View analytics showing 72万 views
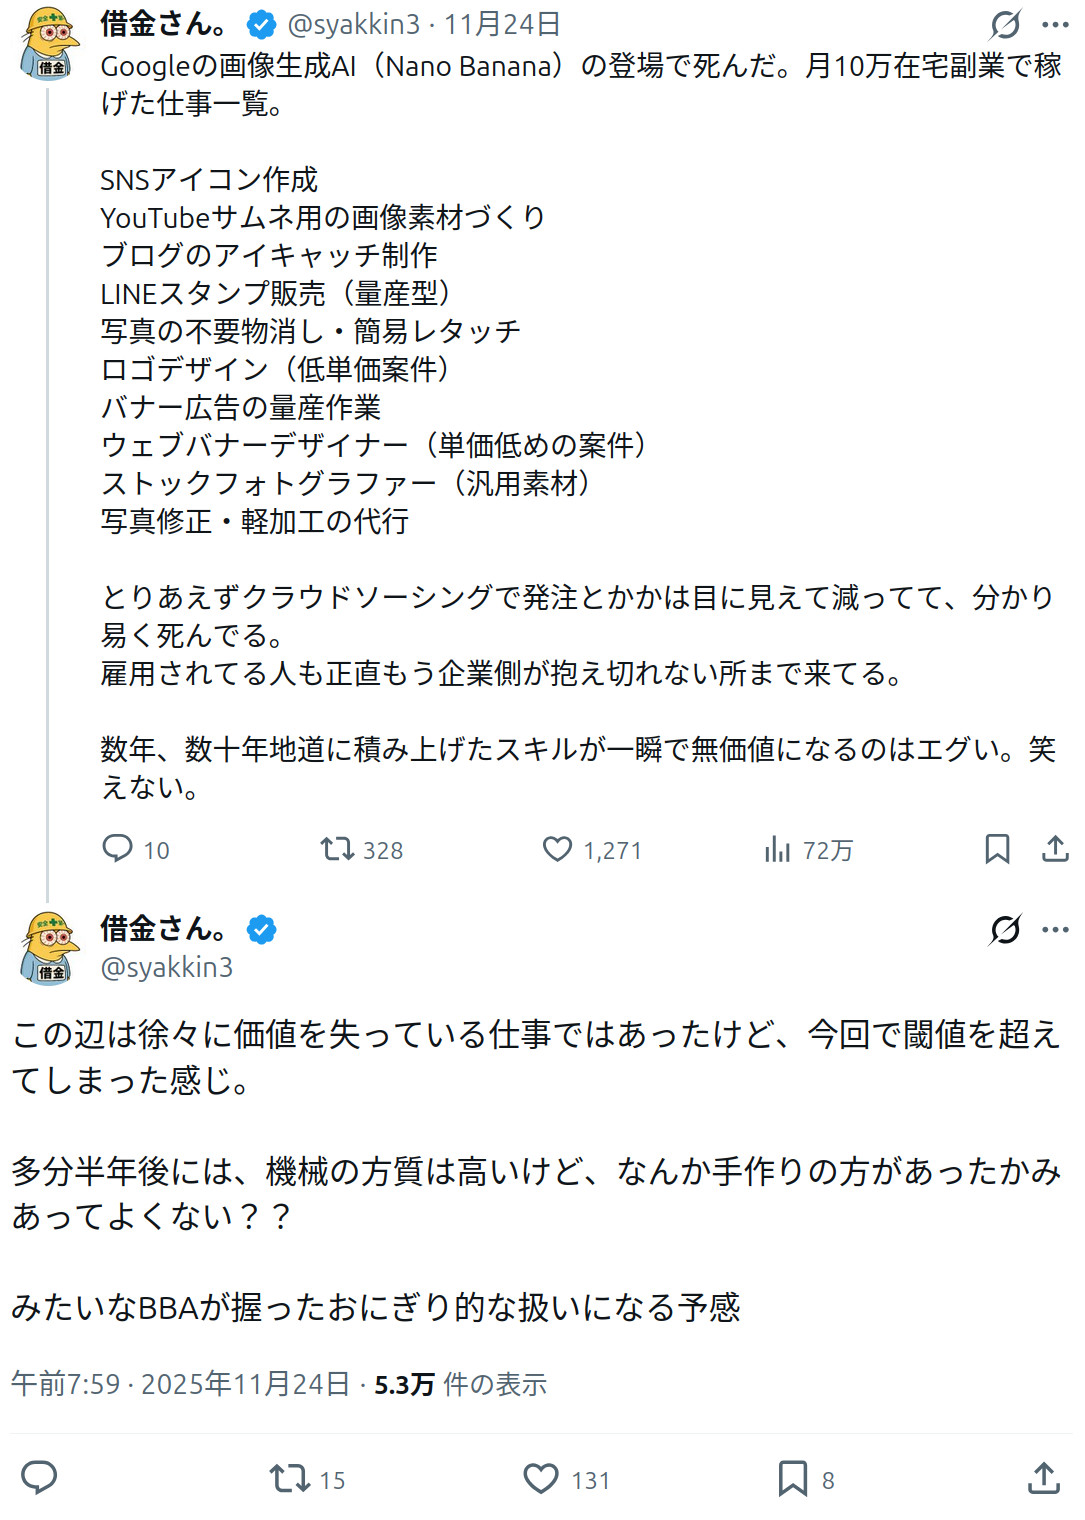1085x1520 pixels. coord(777,850)
